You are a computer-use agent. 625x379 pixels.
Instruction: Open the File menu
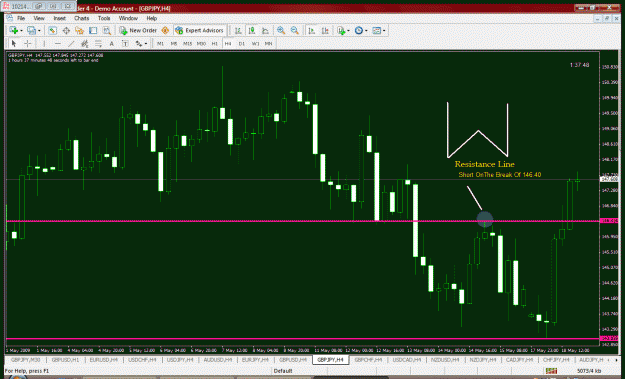pos(21,18)
